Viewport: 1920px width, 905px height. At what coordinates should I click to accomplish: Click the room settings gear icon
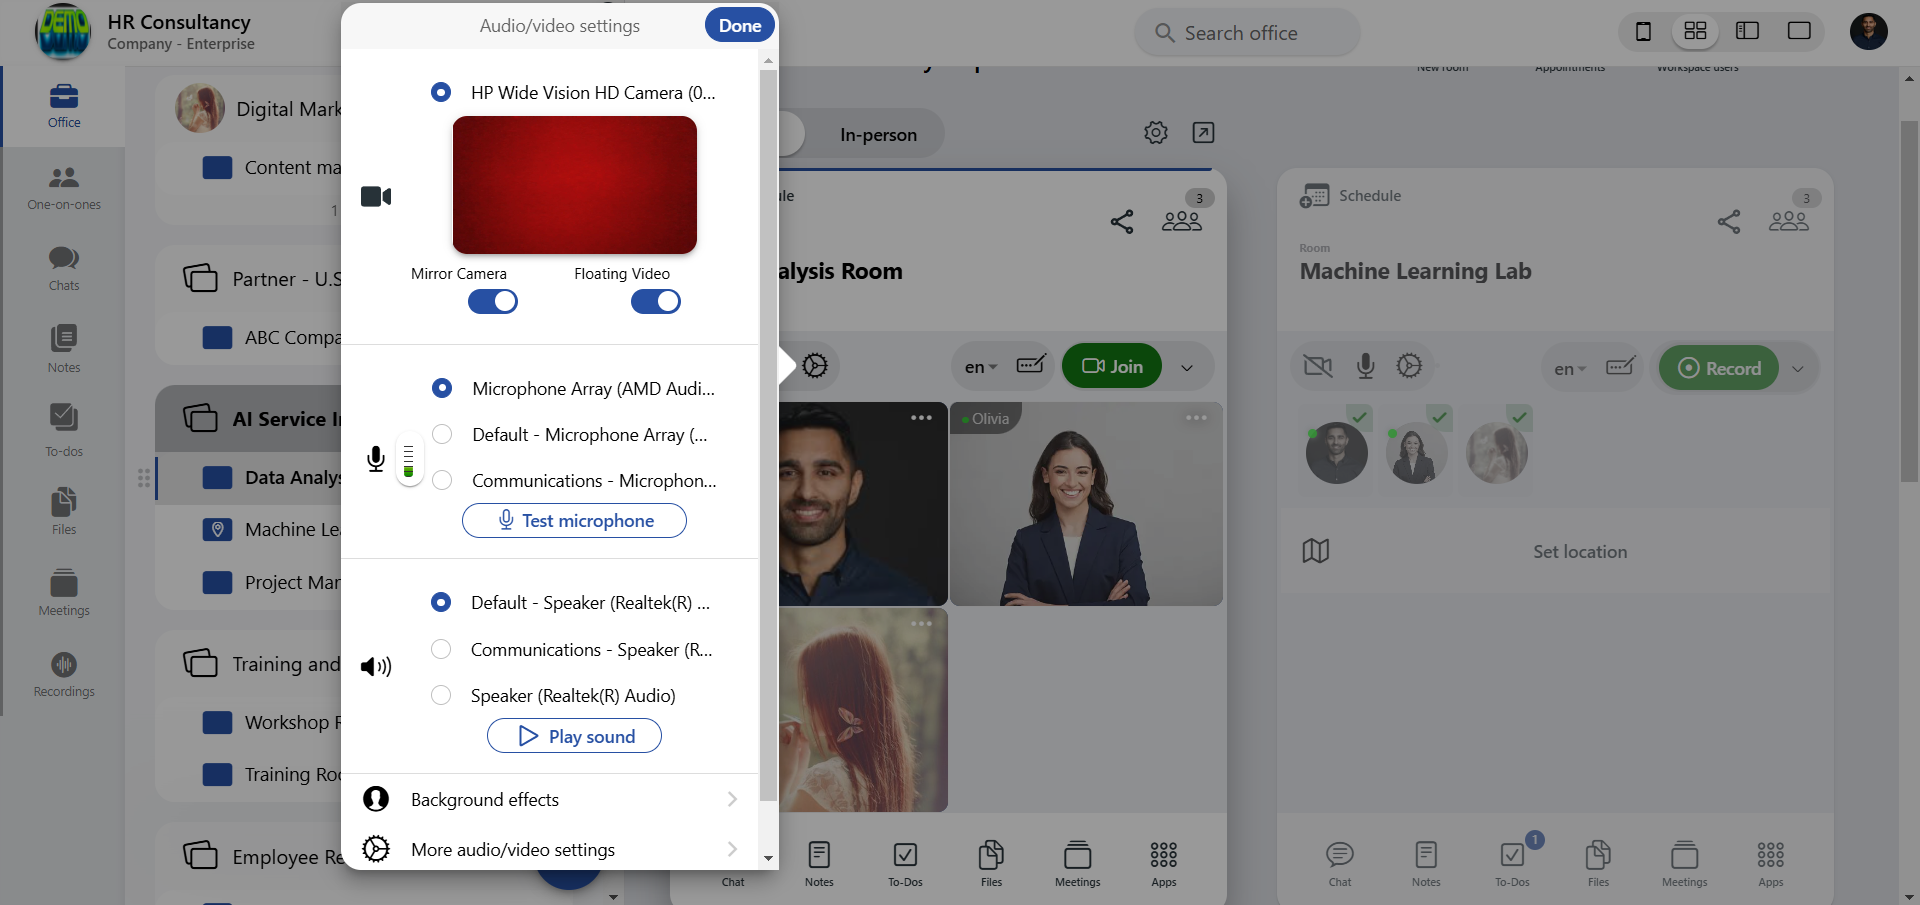pyautogui.click(x=1155, y=133)
